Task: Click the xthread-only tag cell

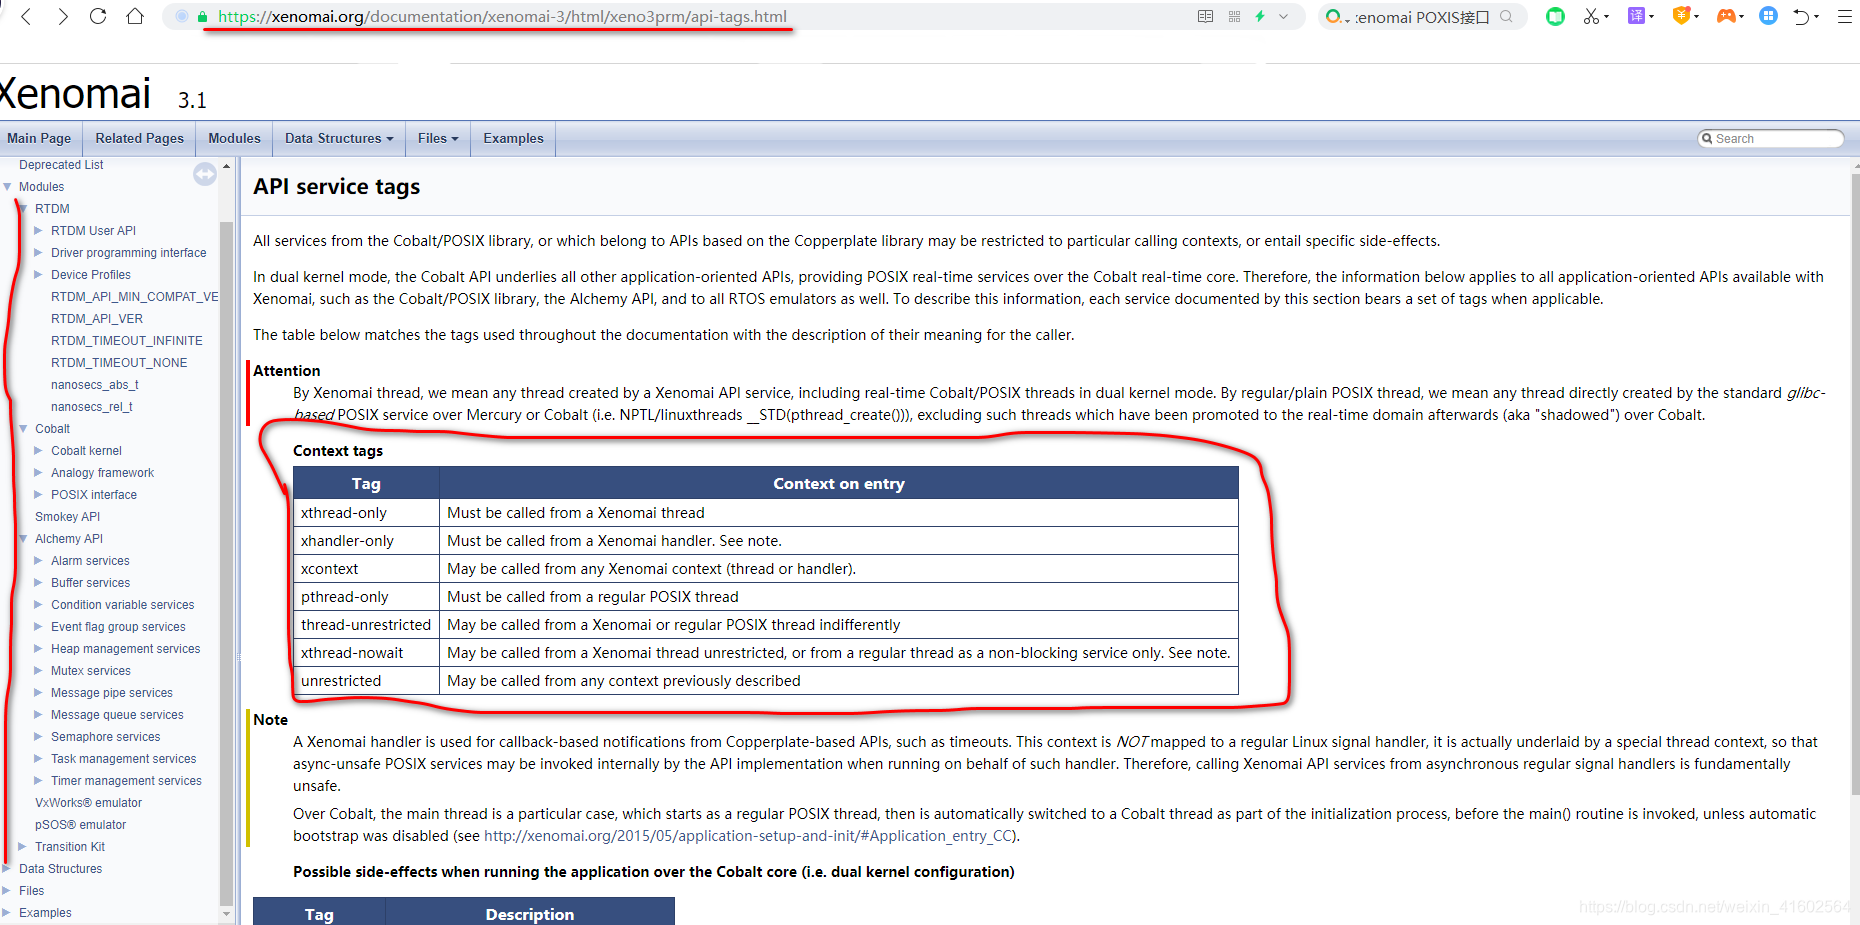Action: tap(365, 513)
